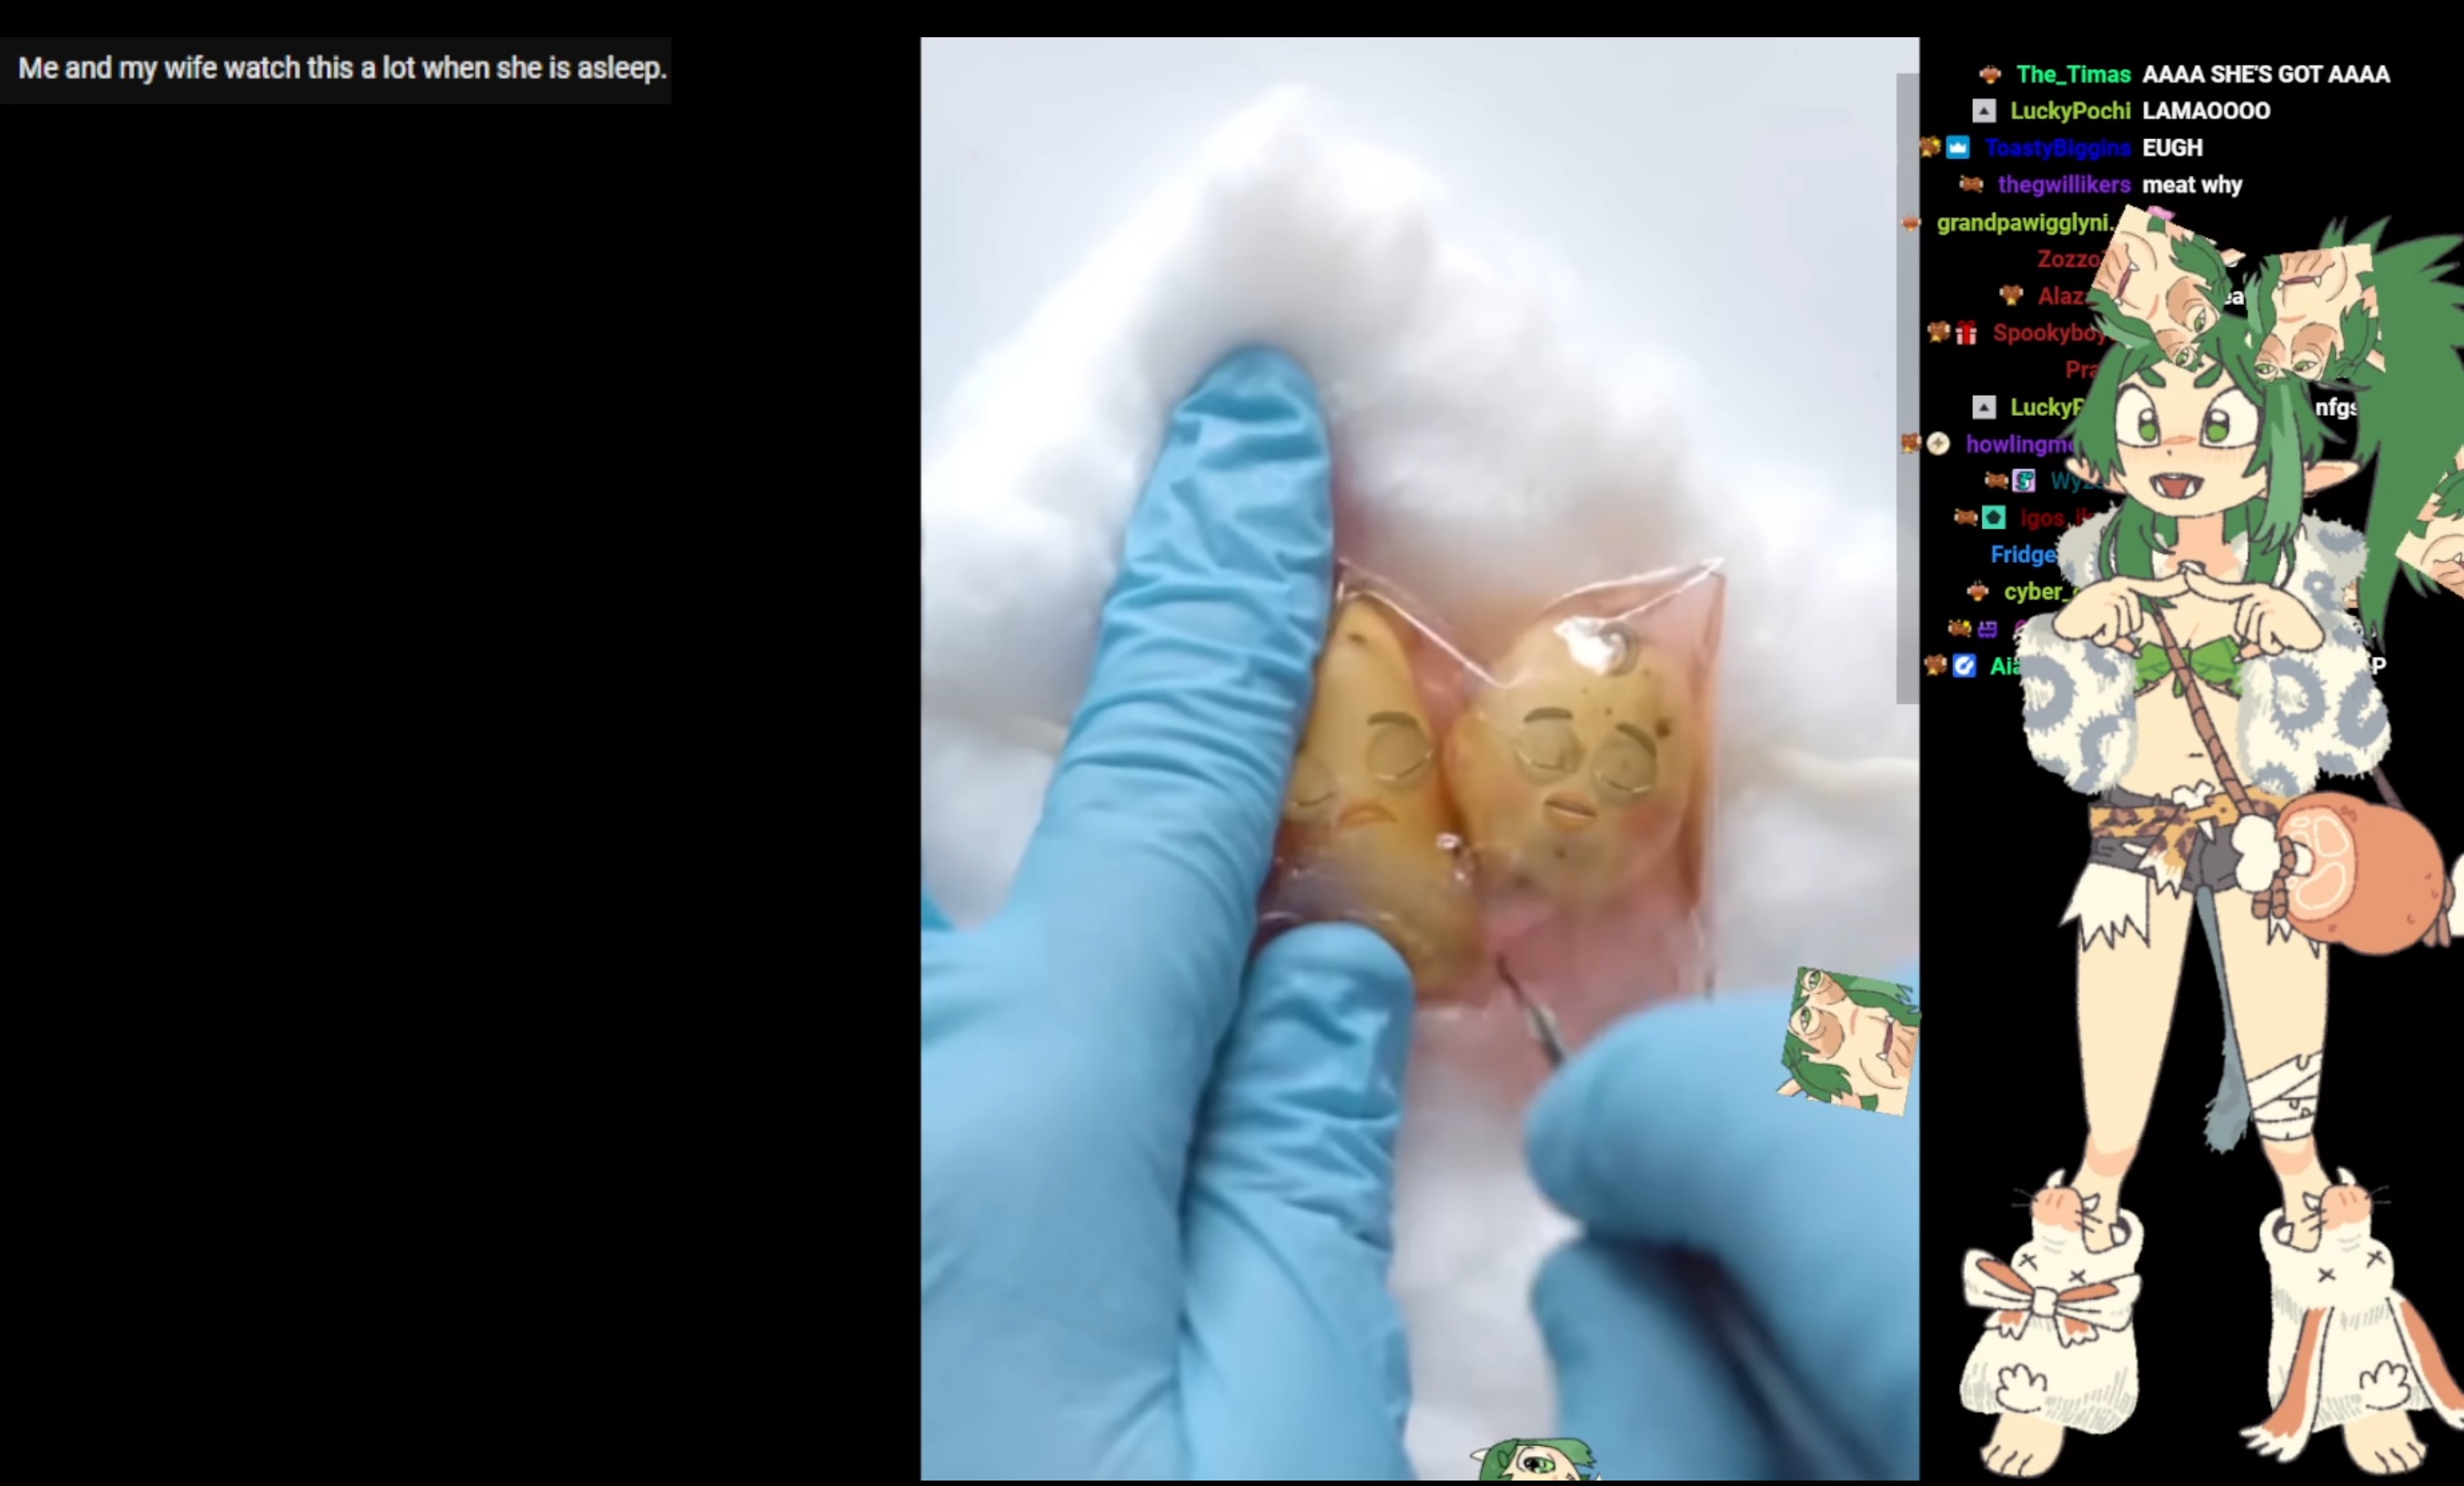This screenshot has height=1486, width=2464.
Task: Click the comment text about watching with wife
Action: tap(341, 69)
